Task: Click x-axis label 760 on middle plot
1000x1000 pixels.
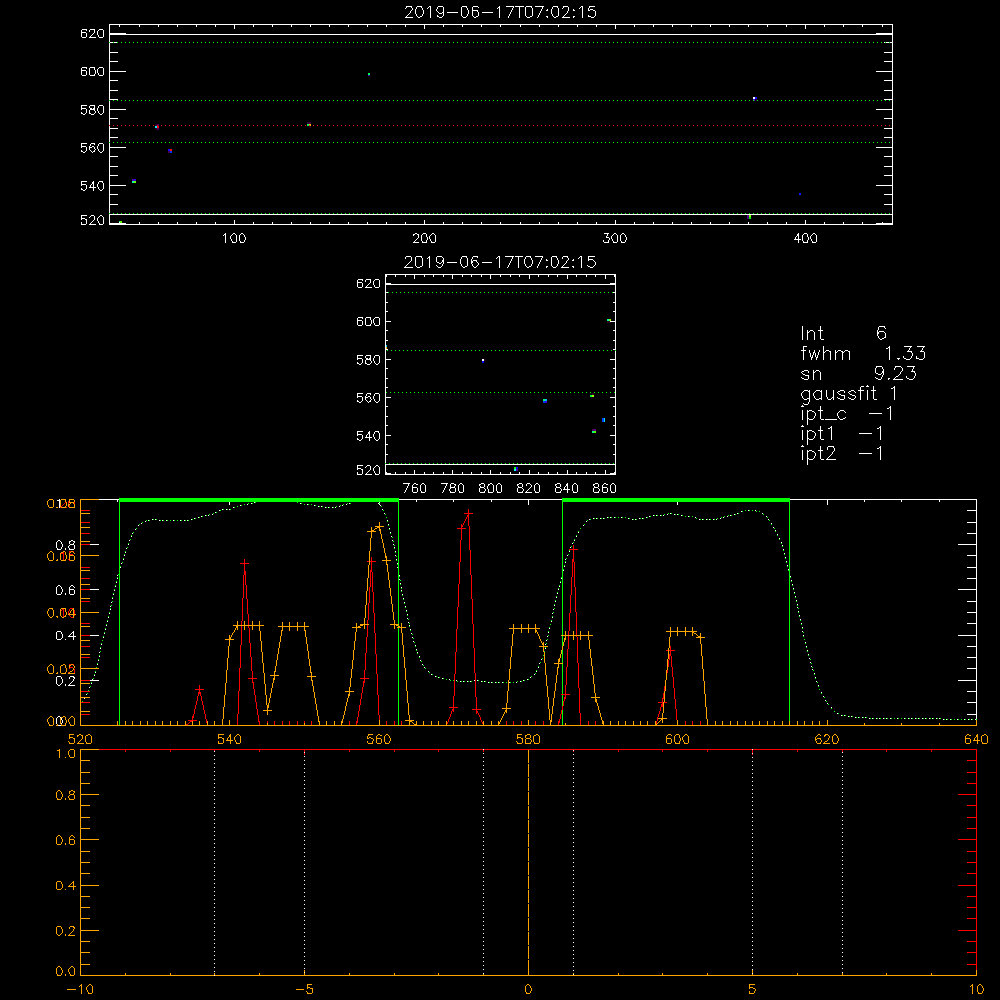Action: pos(415,489)
